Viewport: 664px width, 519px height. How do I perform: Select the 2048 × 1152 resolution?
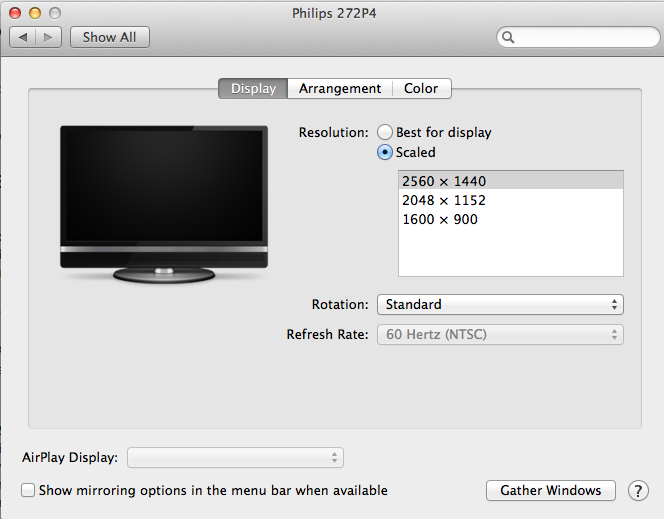(x=511, y=200)
